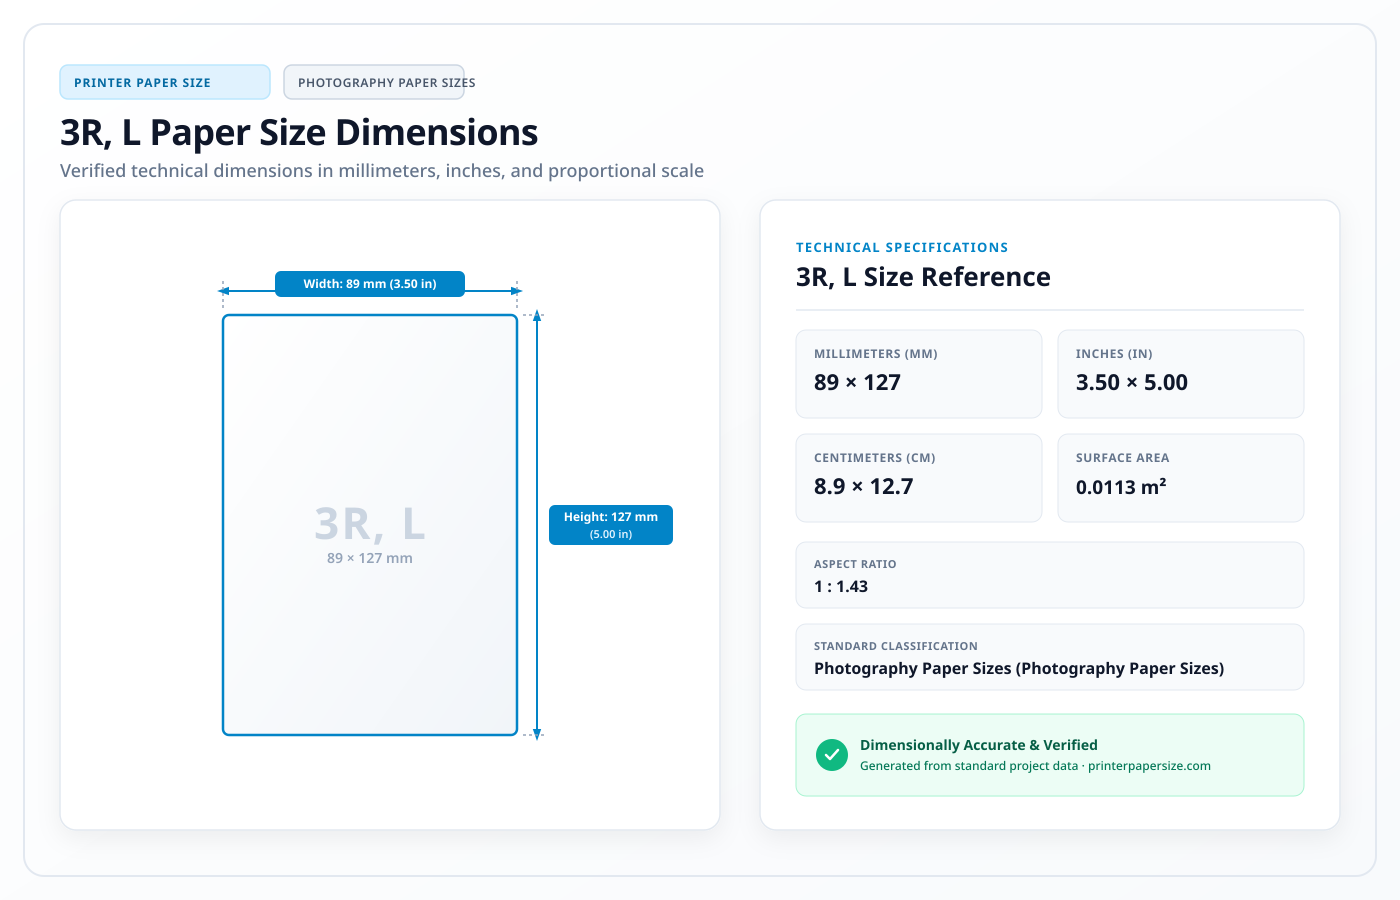
Task: Click the Generated from standard project data line
Action: 1035,766
